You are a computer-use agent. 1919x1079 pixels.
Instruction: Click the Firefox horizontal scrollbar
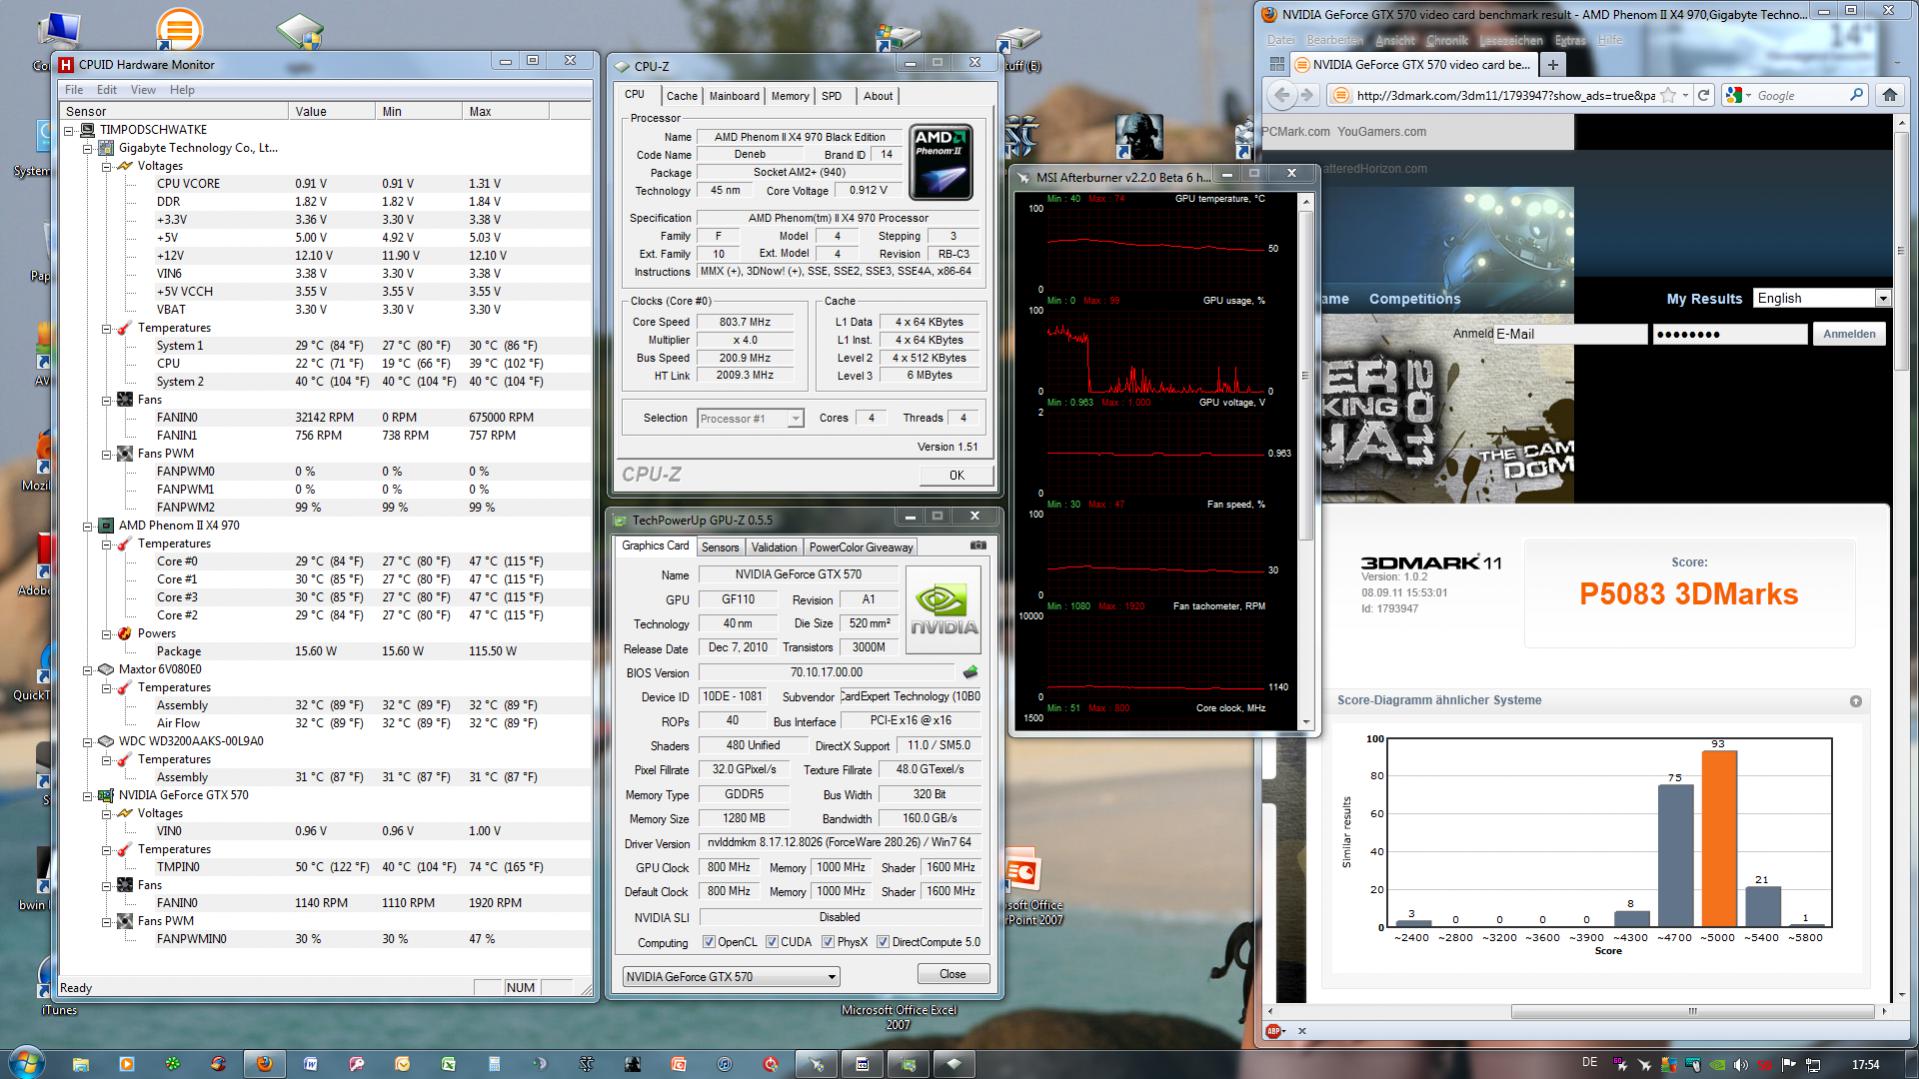coord(1692,1011)
